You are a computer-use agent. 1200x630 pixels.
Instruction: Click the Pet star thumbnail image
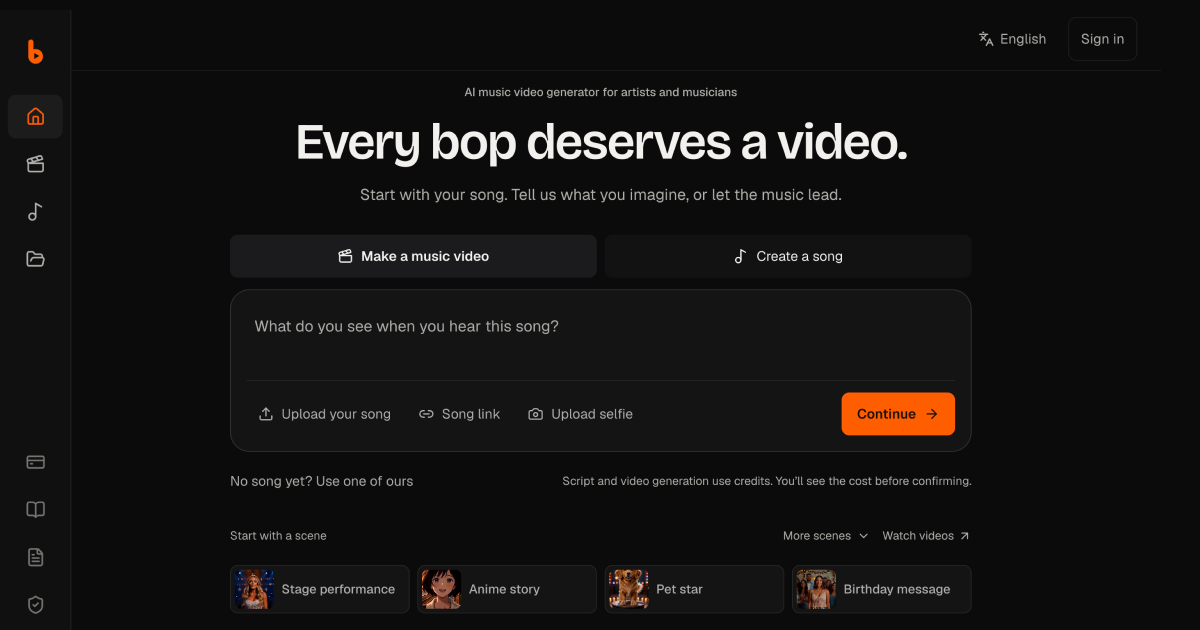(x=629, y=589)
